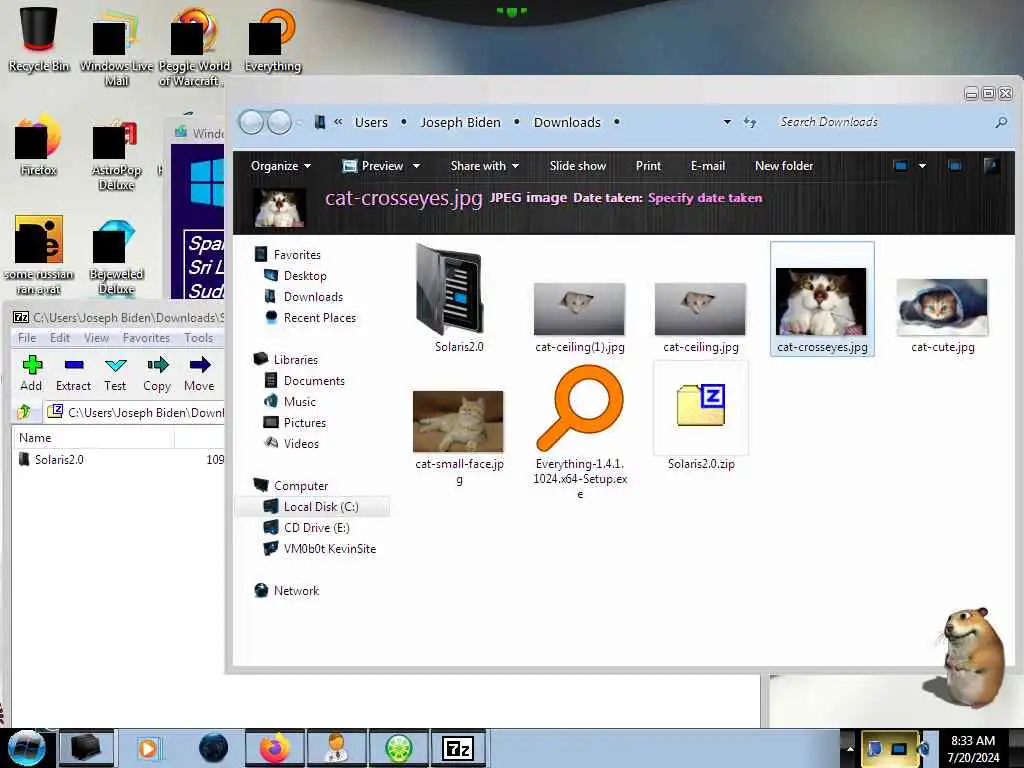Select Solaris2.0 row in 7-Zip list
The image size is (1024, 768).
click(x=119, y=460)
